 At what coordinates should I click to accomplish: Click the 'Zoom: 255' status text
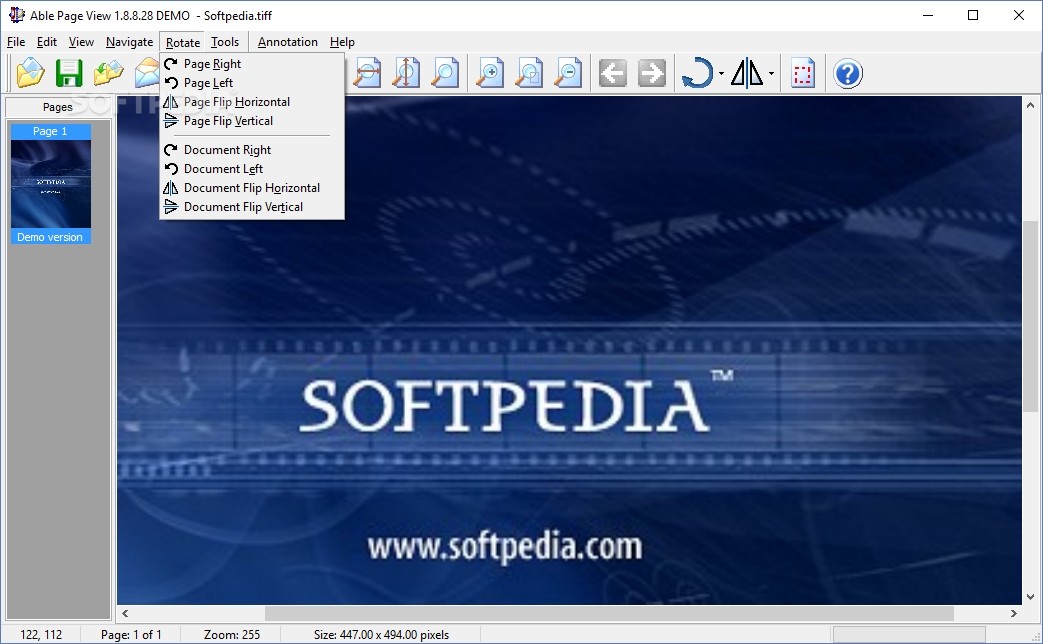tap(231, 635)
